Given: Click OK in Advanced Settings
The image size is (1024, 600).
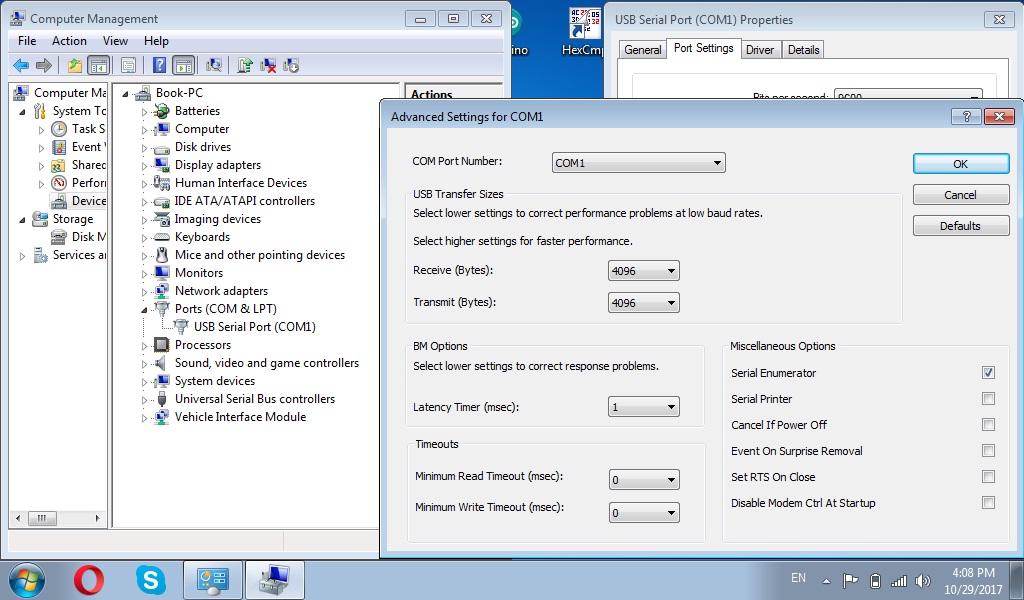Looking at the screenshot, I should 961,164.
